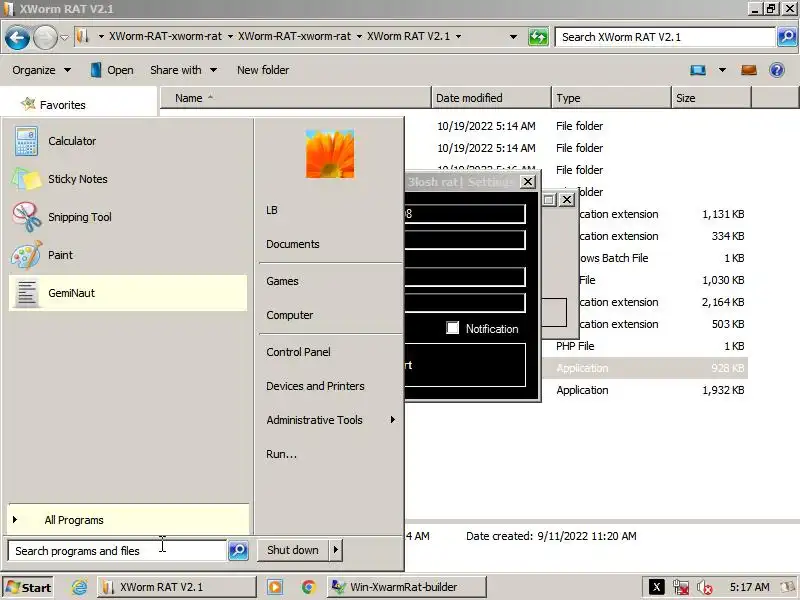Click the Start menu search magnifier button
The width and height of the screenshot is (800, 600).
click(x=238, y=551)
